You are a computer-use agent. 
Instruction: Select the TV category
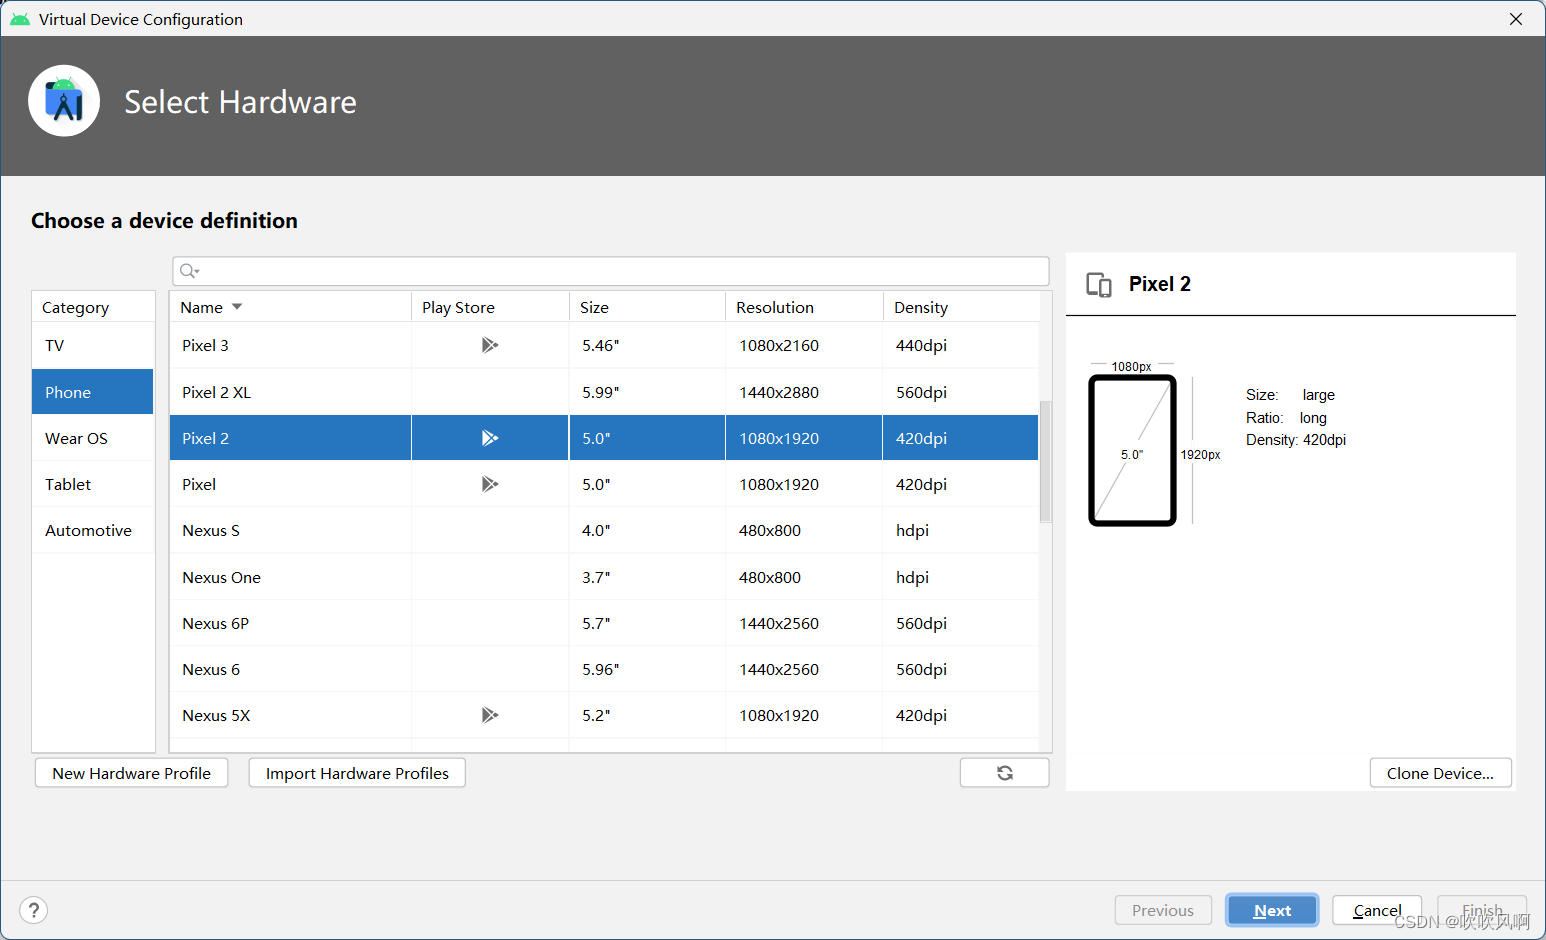93,345
